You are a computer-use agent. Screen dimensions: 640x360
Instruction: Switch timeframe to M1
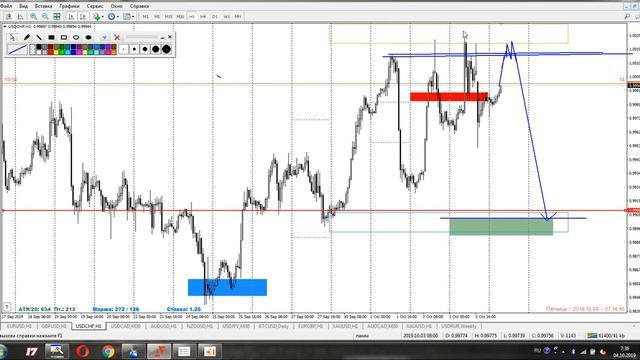point(145,16)
